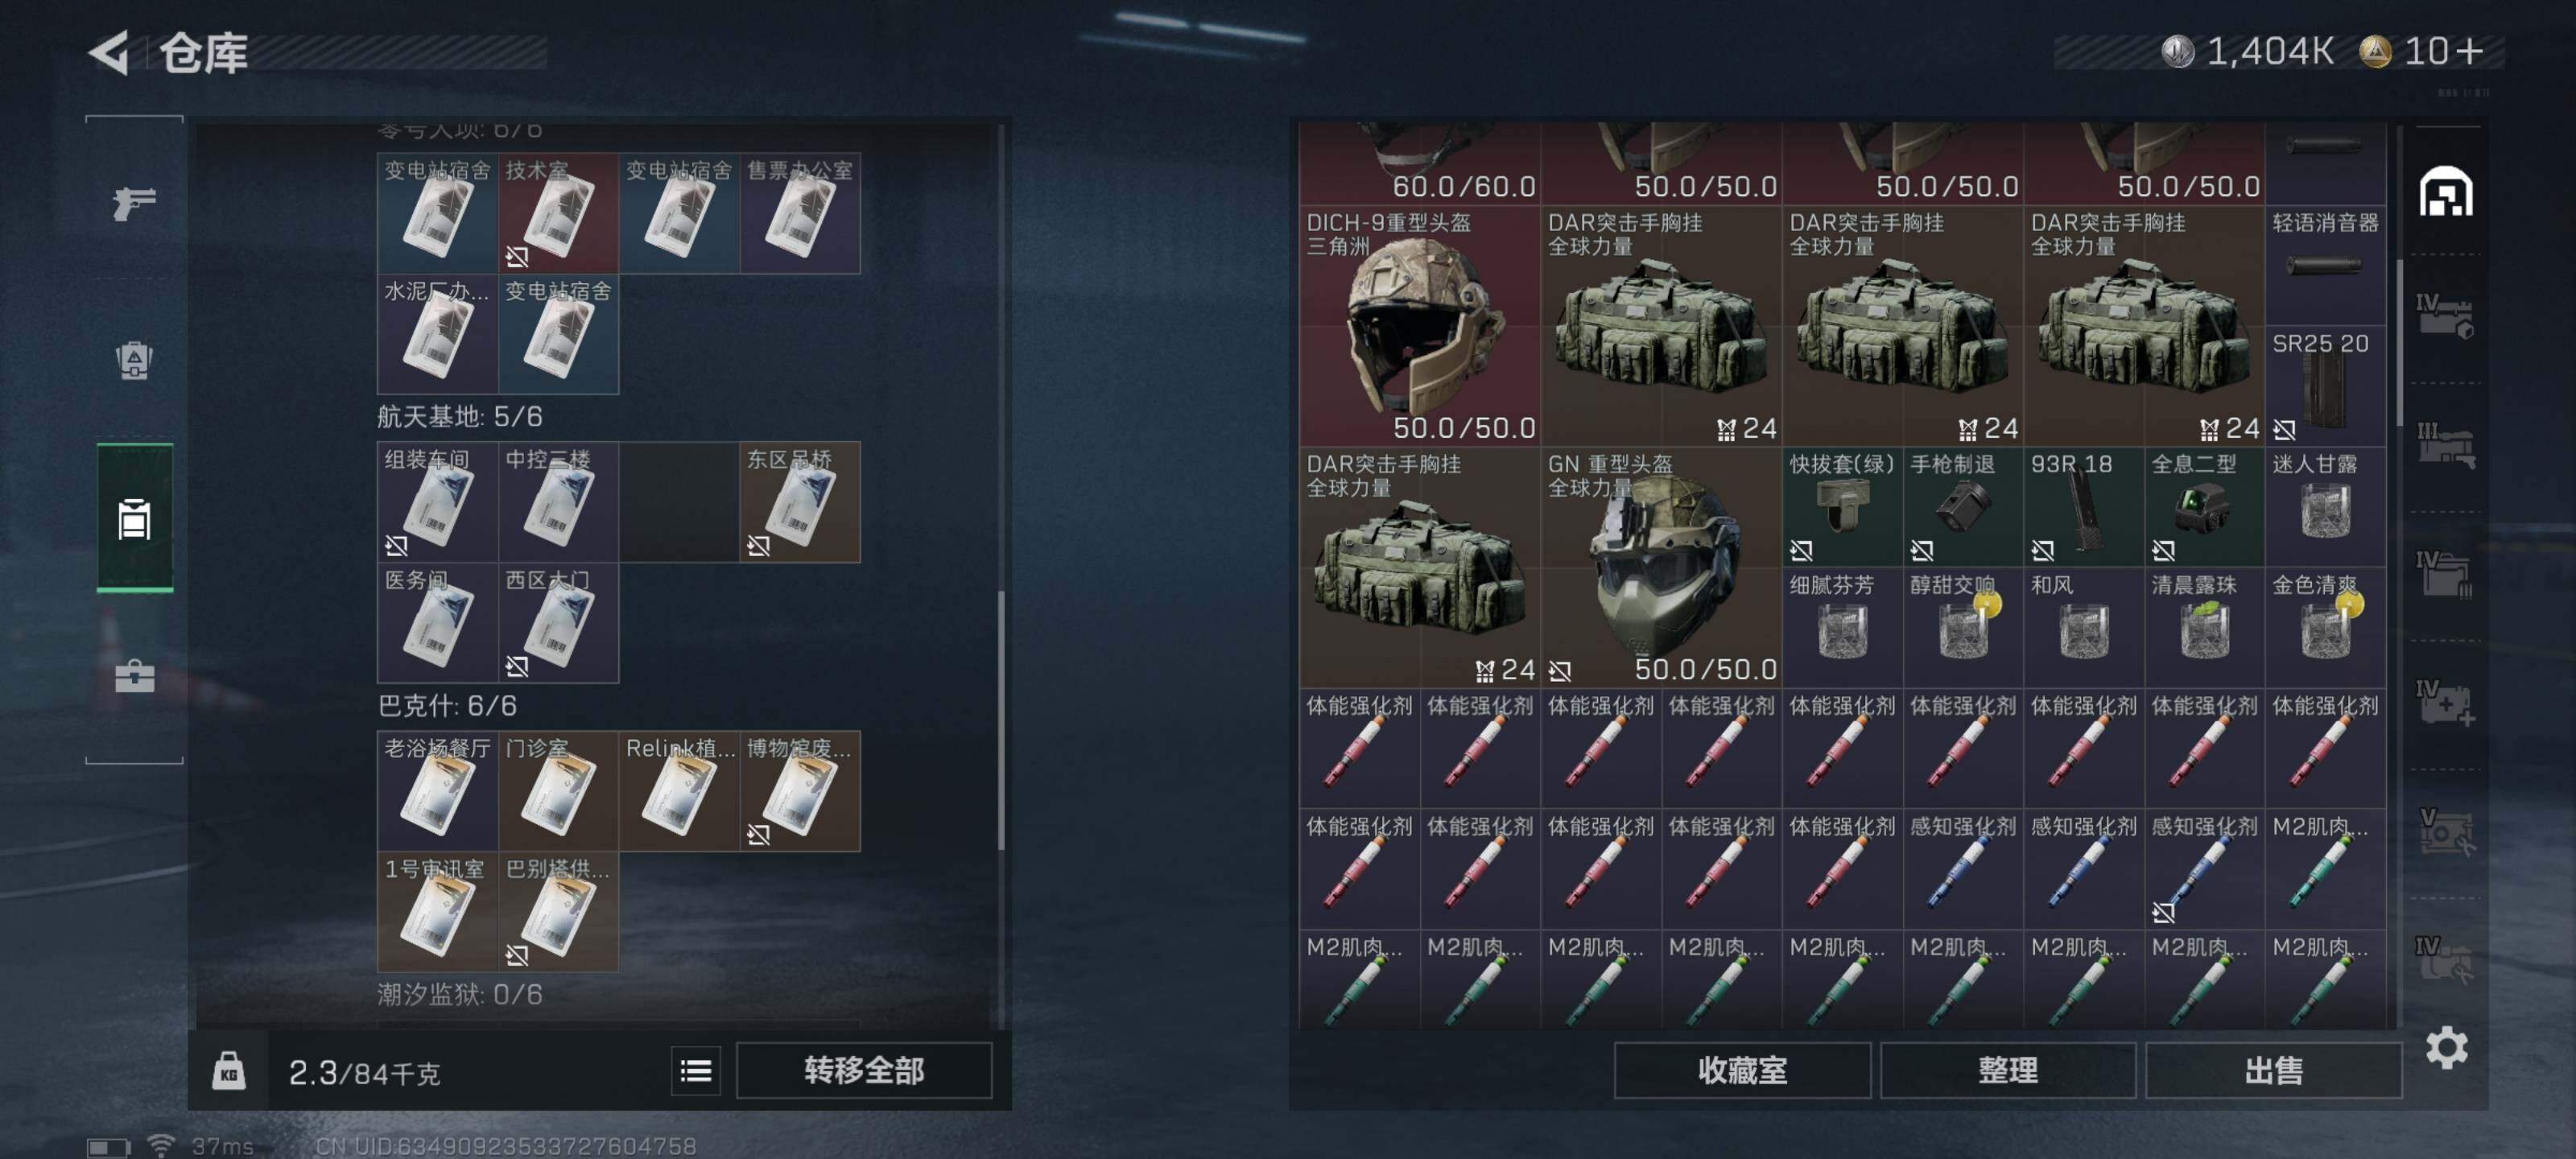This screenshot has height=1159, width=2576.
Task: Open warehouse settings gear icon
Action: click(2446, 1048)
